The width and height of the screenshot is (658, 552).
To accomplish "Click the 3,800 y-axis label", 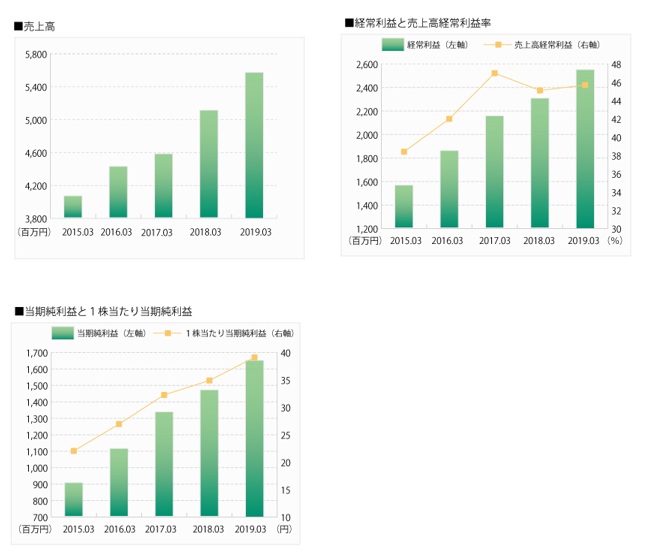I will (x=36, y=219).
